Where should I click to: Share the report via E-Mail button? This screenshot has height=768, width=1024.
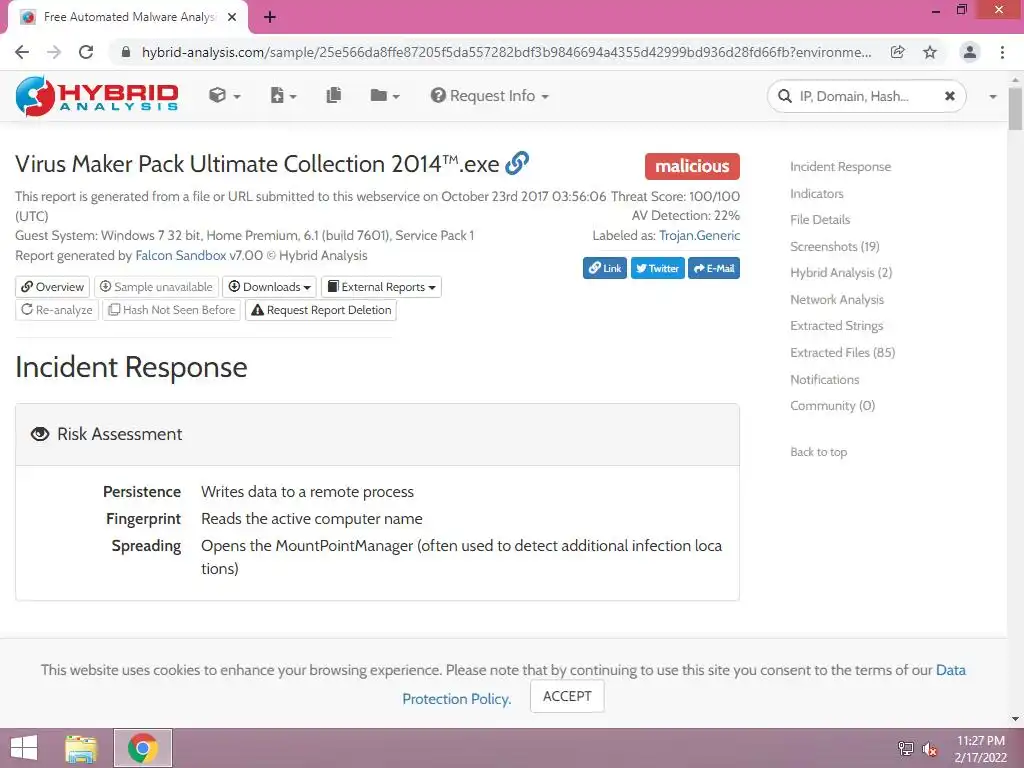(x=714, y=268)
